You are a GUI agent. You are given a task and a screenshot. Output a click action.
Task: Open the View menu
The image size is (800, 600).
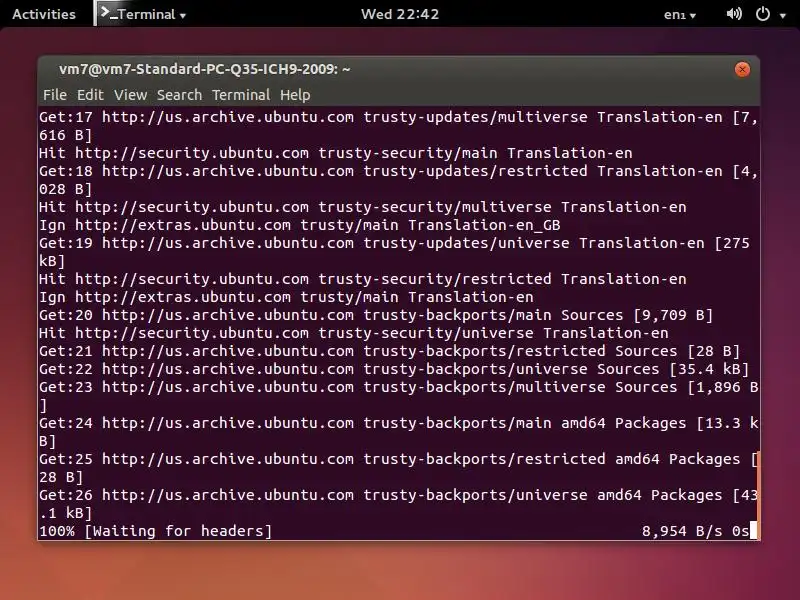[x=131, y=95]
